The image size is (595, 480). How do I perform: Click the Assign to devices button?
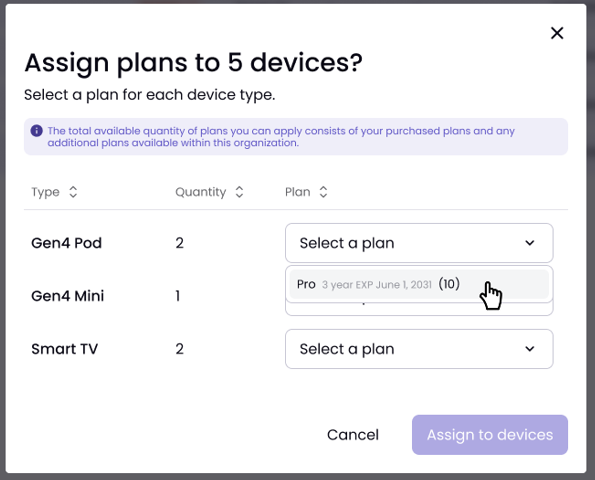click(490, 435)
